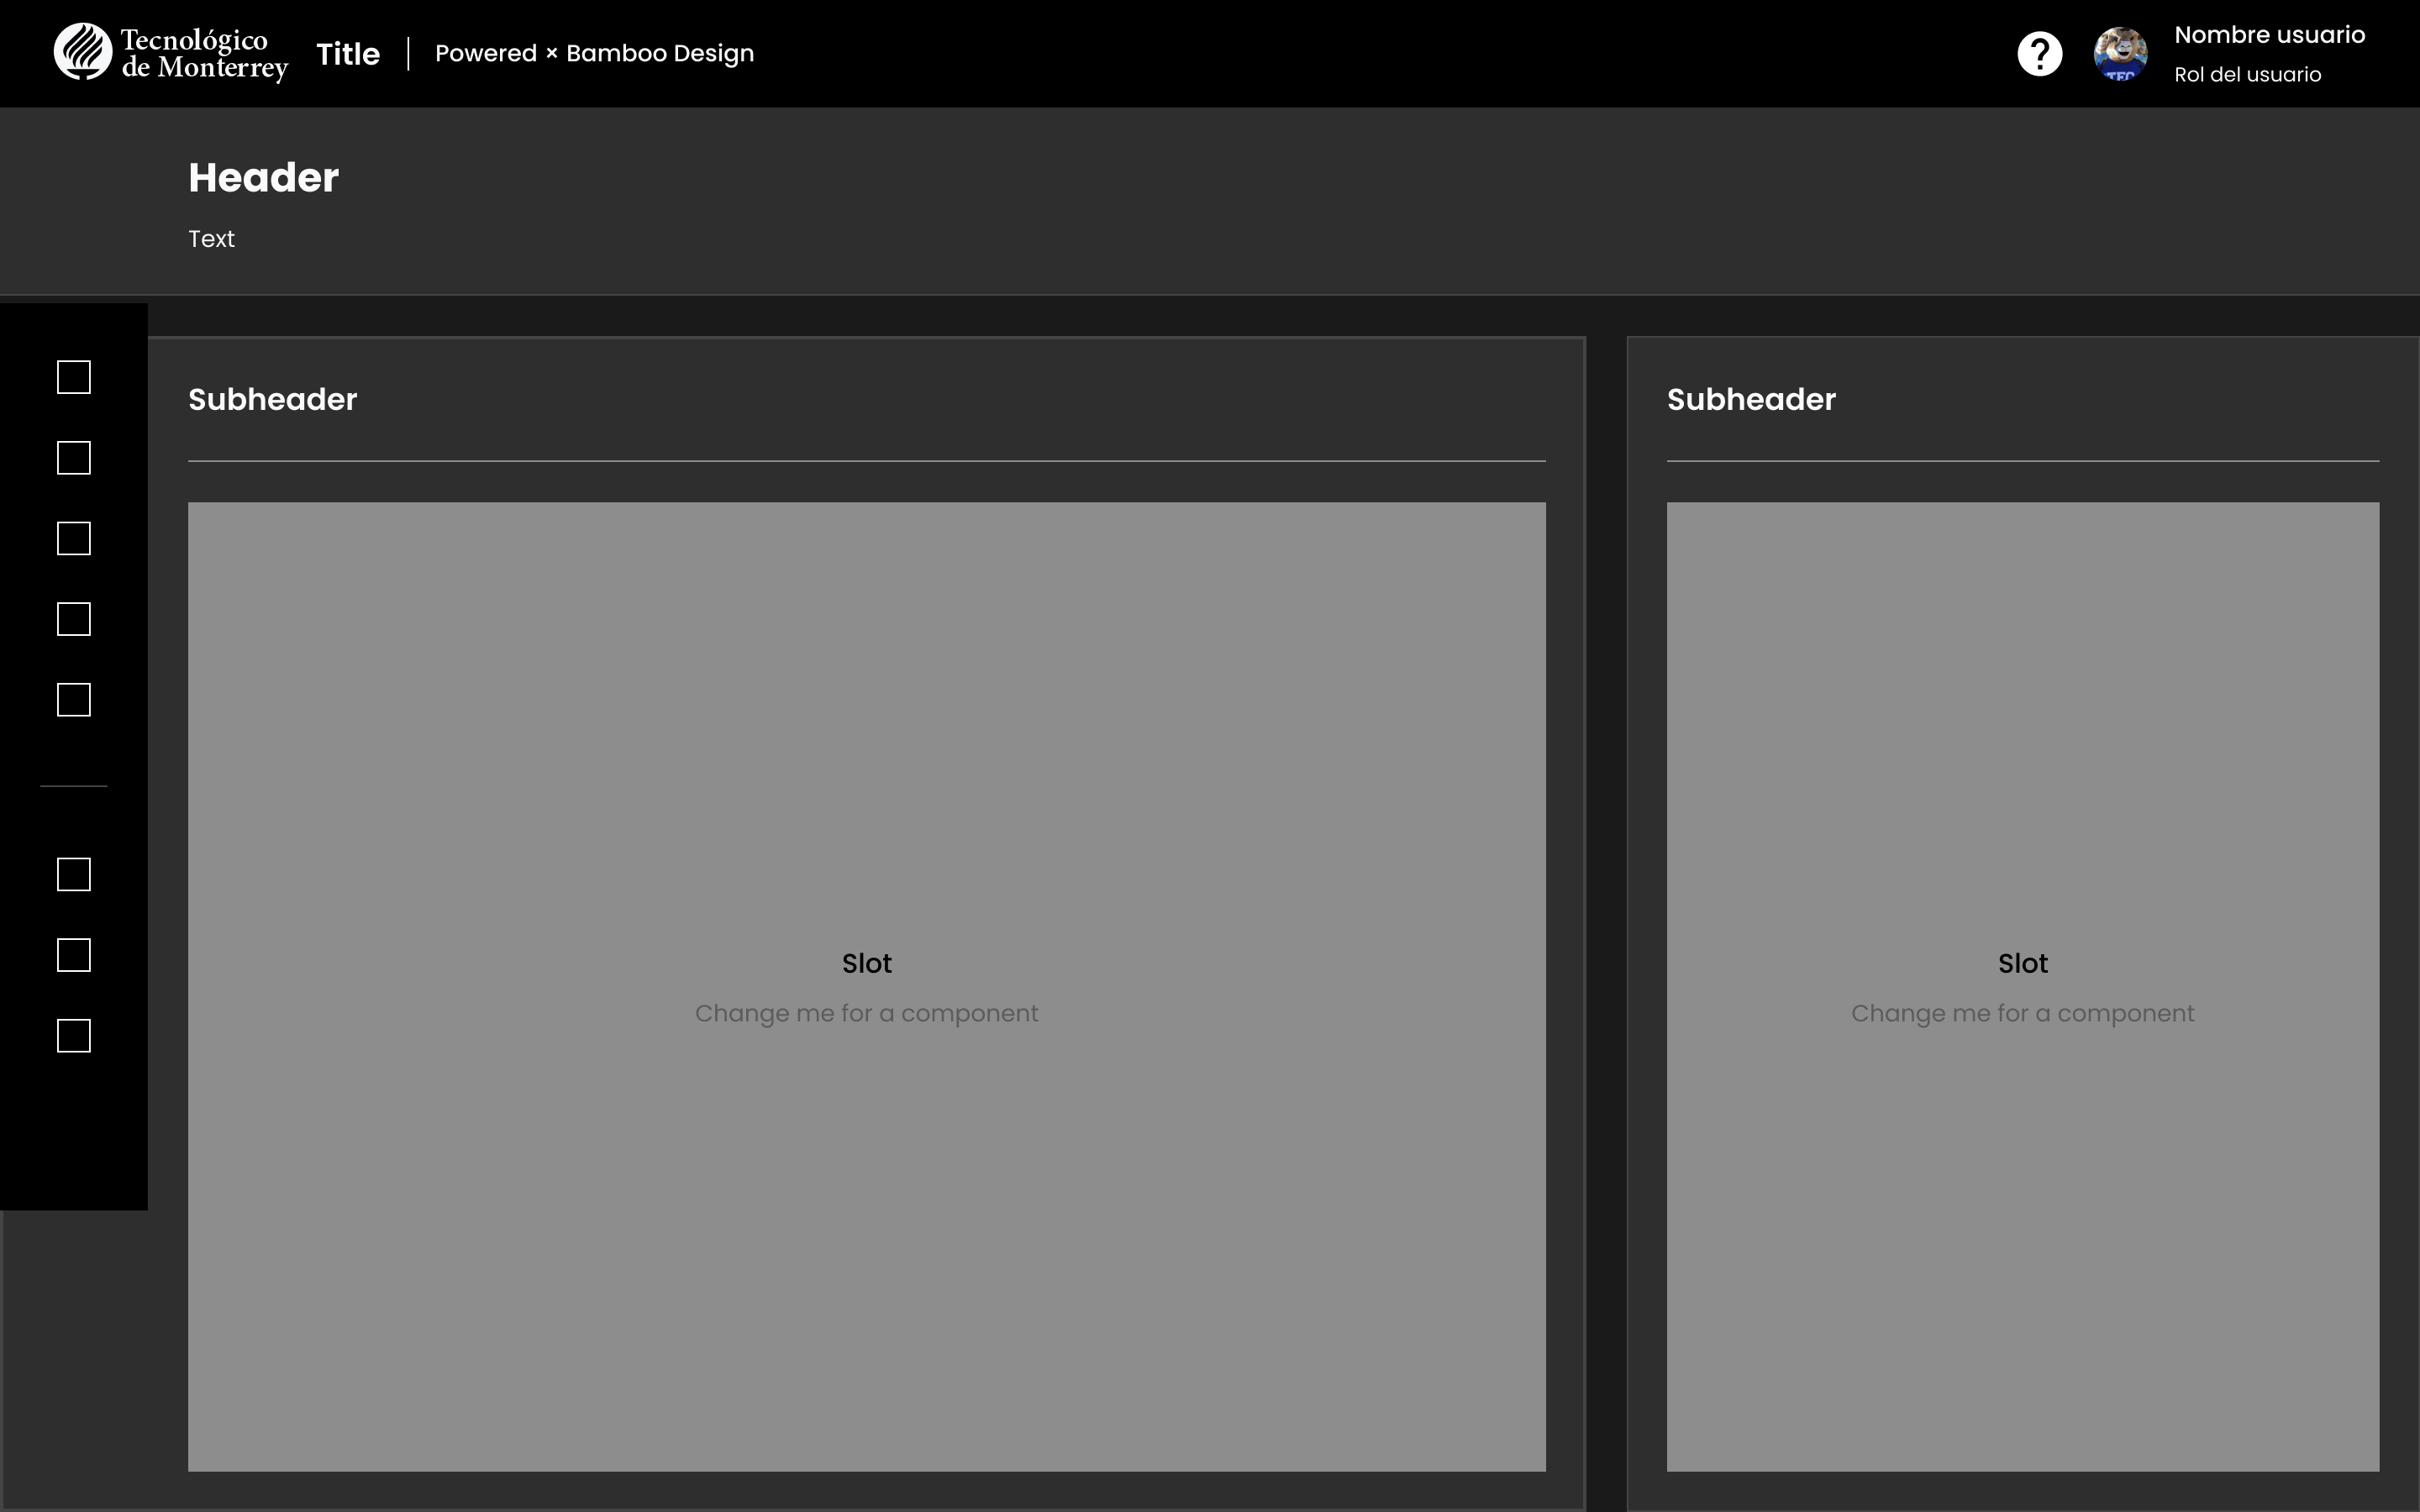
Task: Click the left panel Subheader heading
Action: point(273,399)
